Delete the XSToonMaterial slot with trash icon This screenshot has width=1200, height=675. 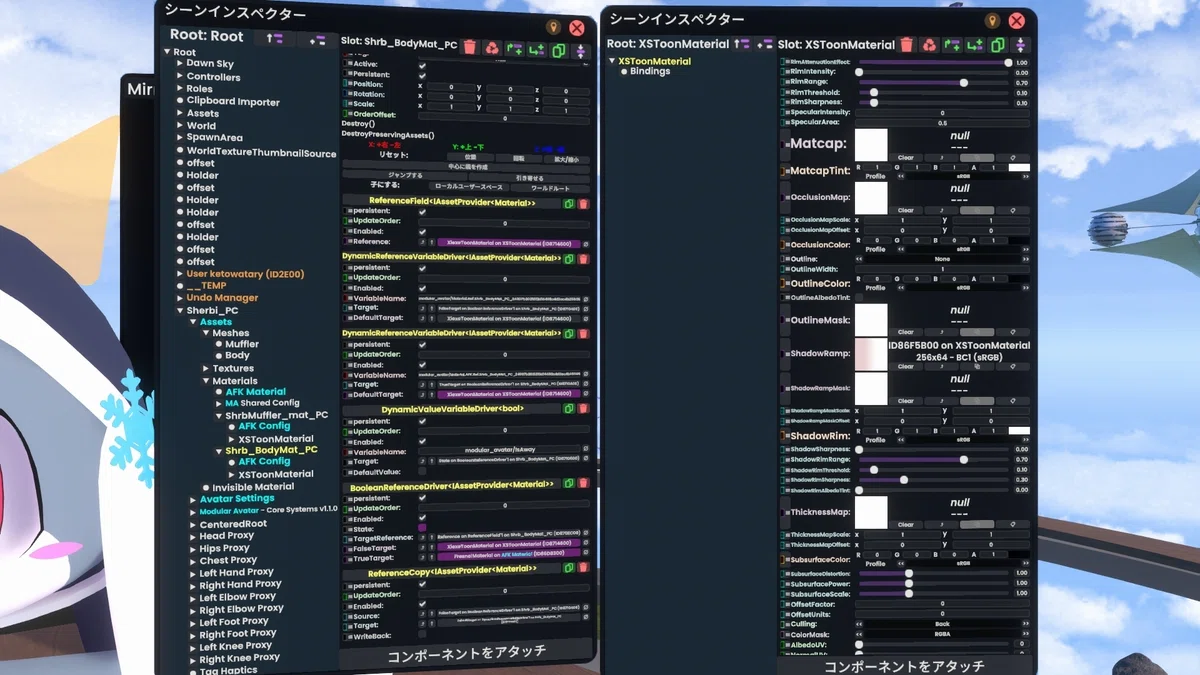906,44
